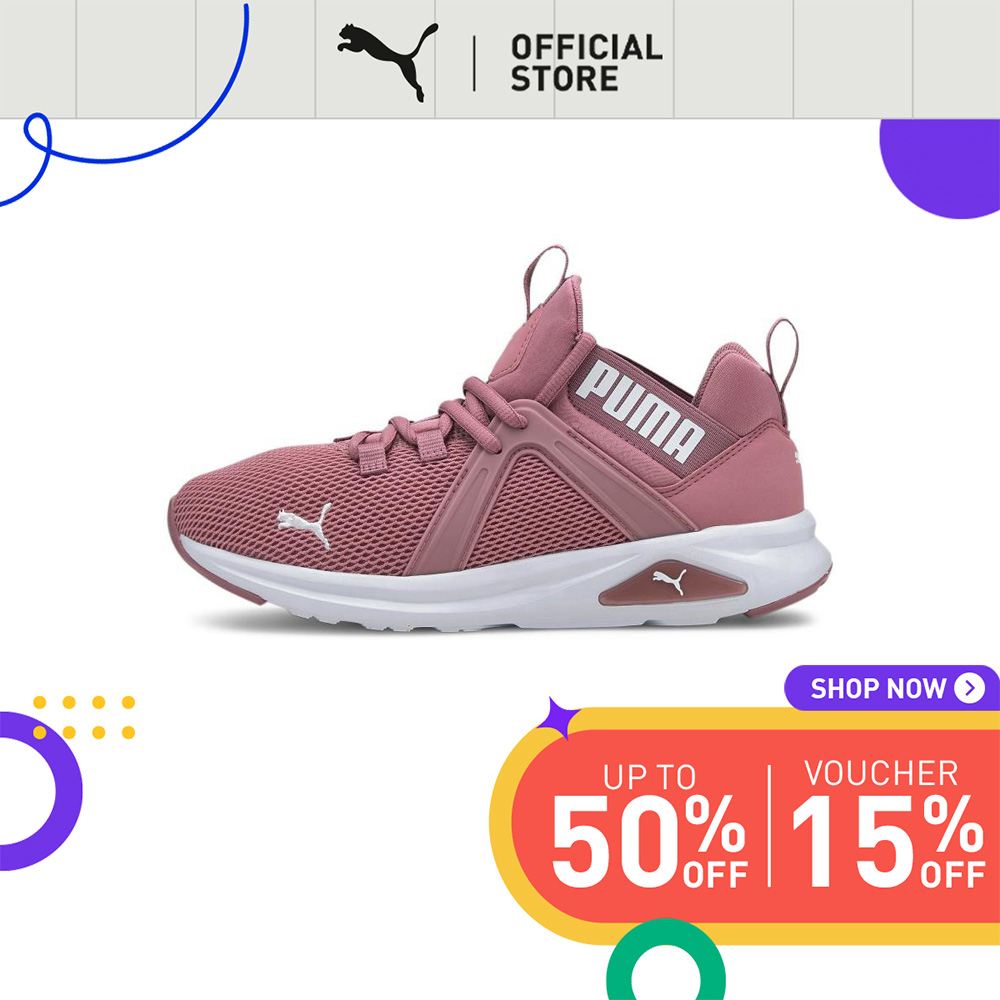Click the OFFICIAL STORE text
This screenshot has width=1000, height=1000.
click(586, 63)
